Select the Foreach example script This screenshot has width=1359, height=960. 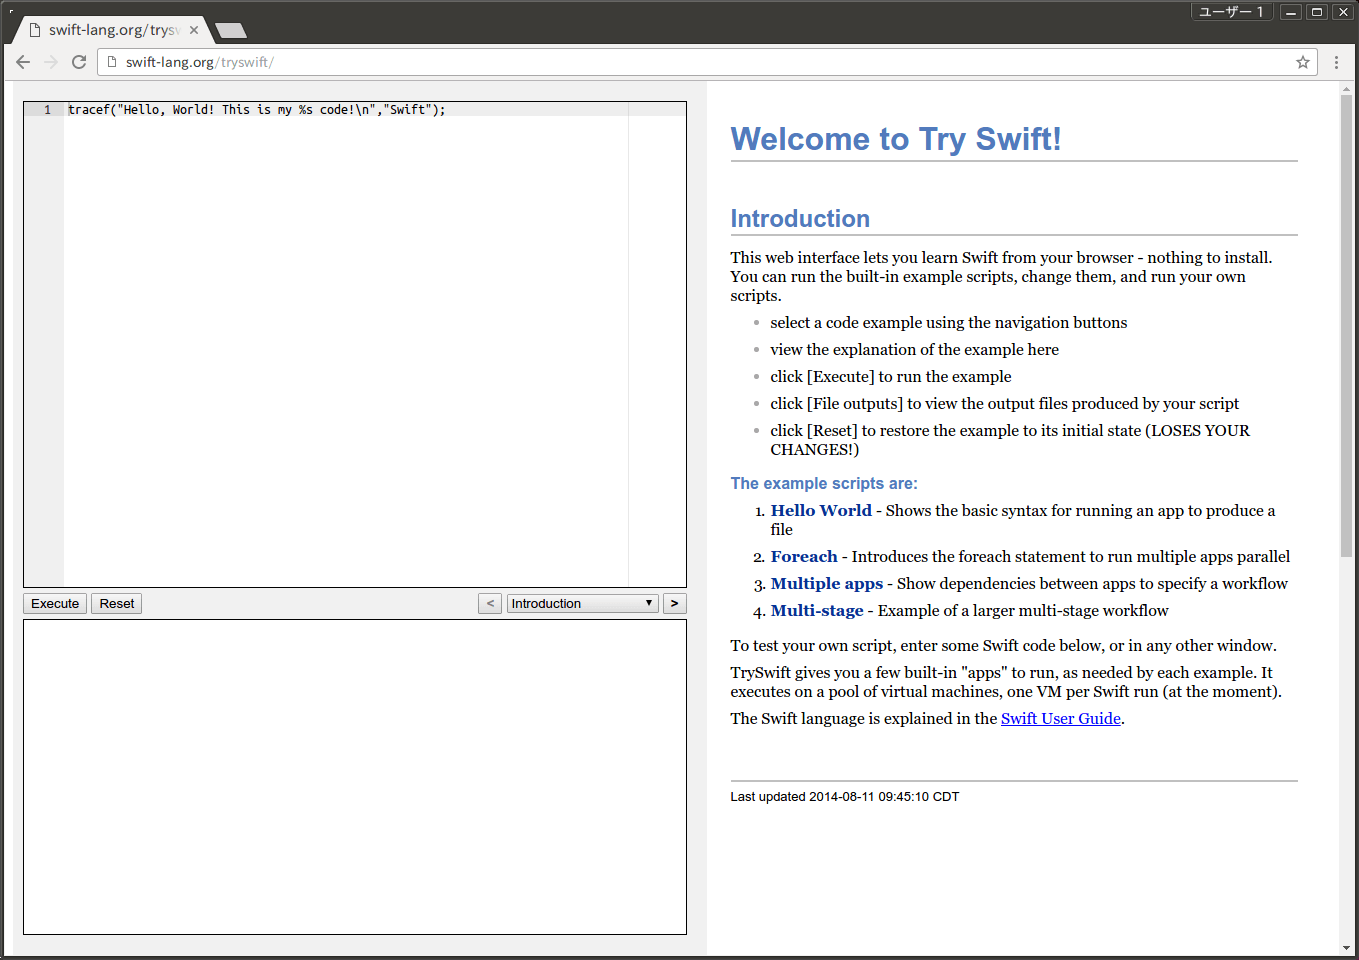point(804,557)
